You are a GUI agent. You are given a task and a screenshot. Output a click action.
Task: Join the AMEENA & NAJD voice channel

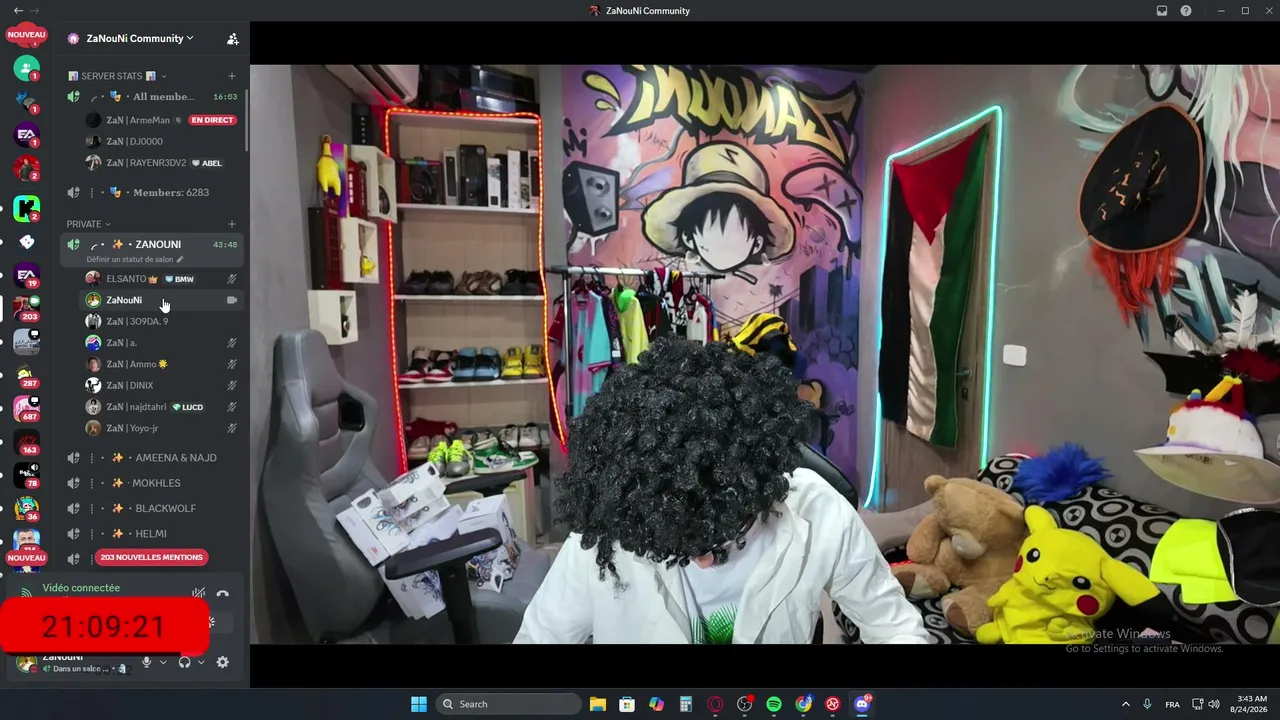pyautogui.click(x=151, y=458)
